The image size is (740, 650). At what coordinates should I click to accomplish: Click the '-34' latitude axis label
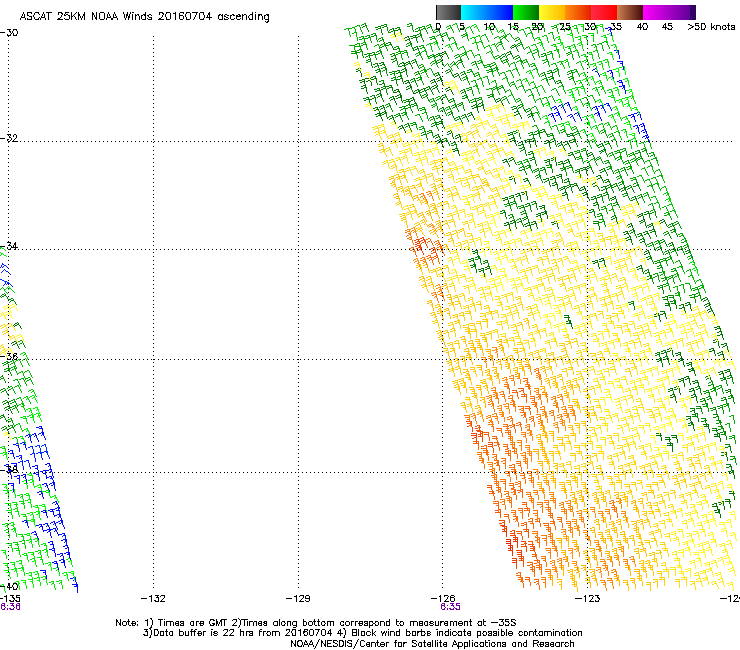click(x=9, y=246)
